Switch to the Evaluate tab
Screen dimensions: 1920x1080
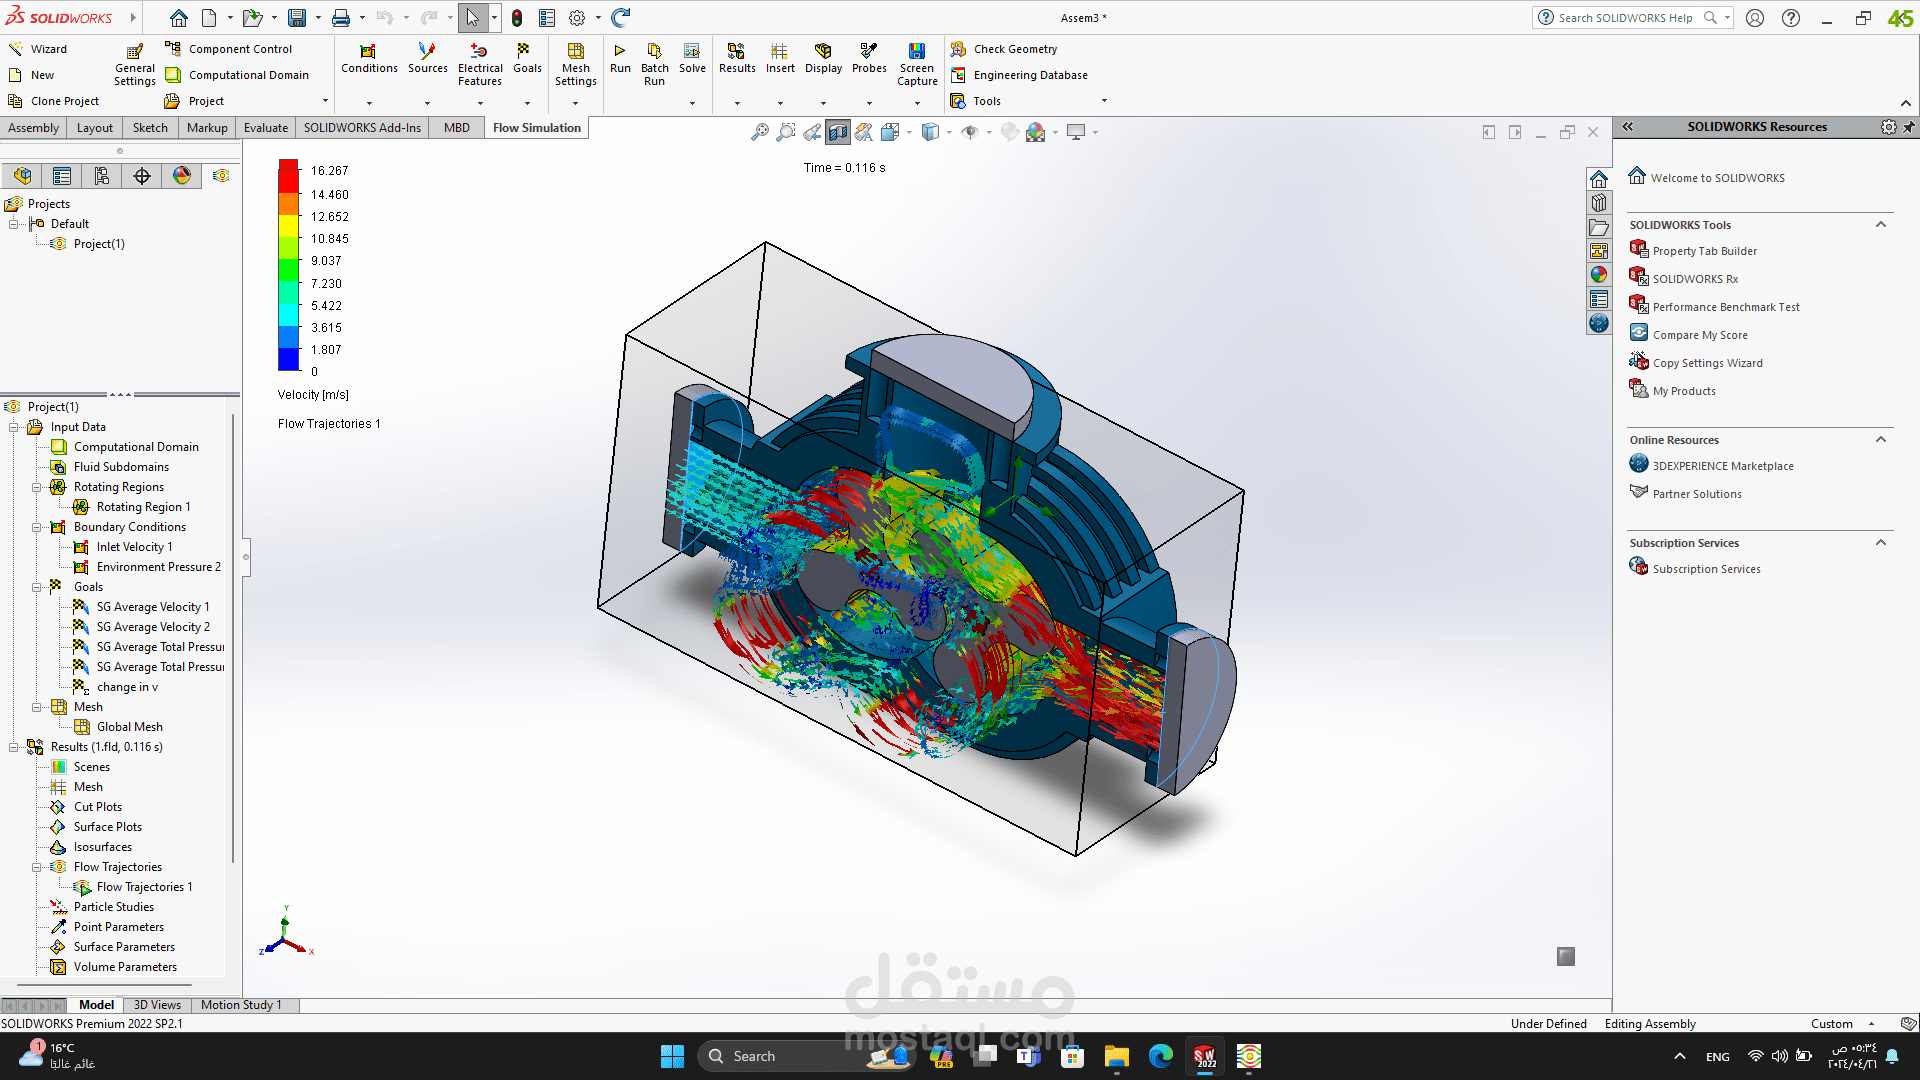266,128
